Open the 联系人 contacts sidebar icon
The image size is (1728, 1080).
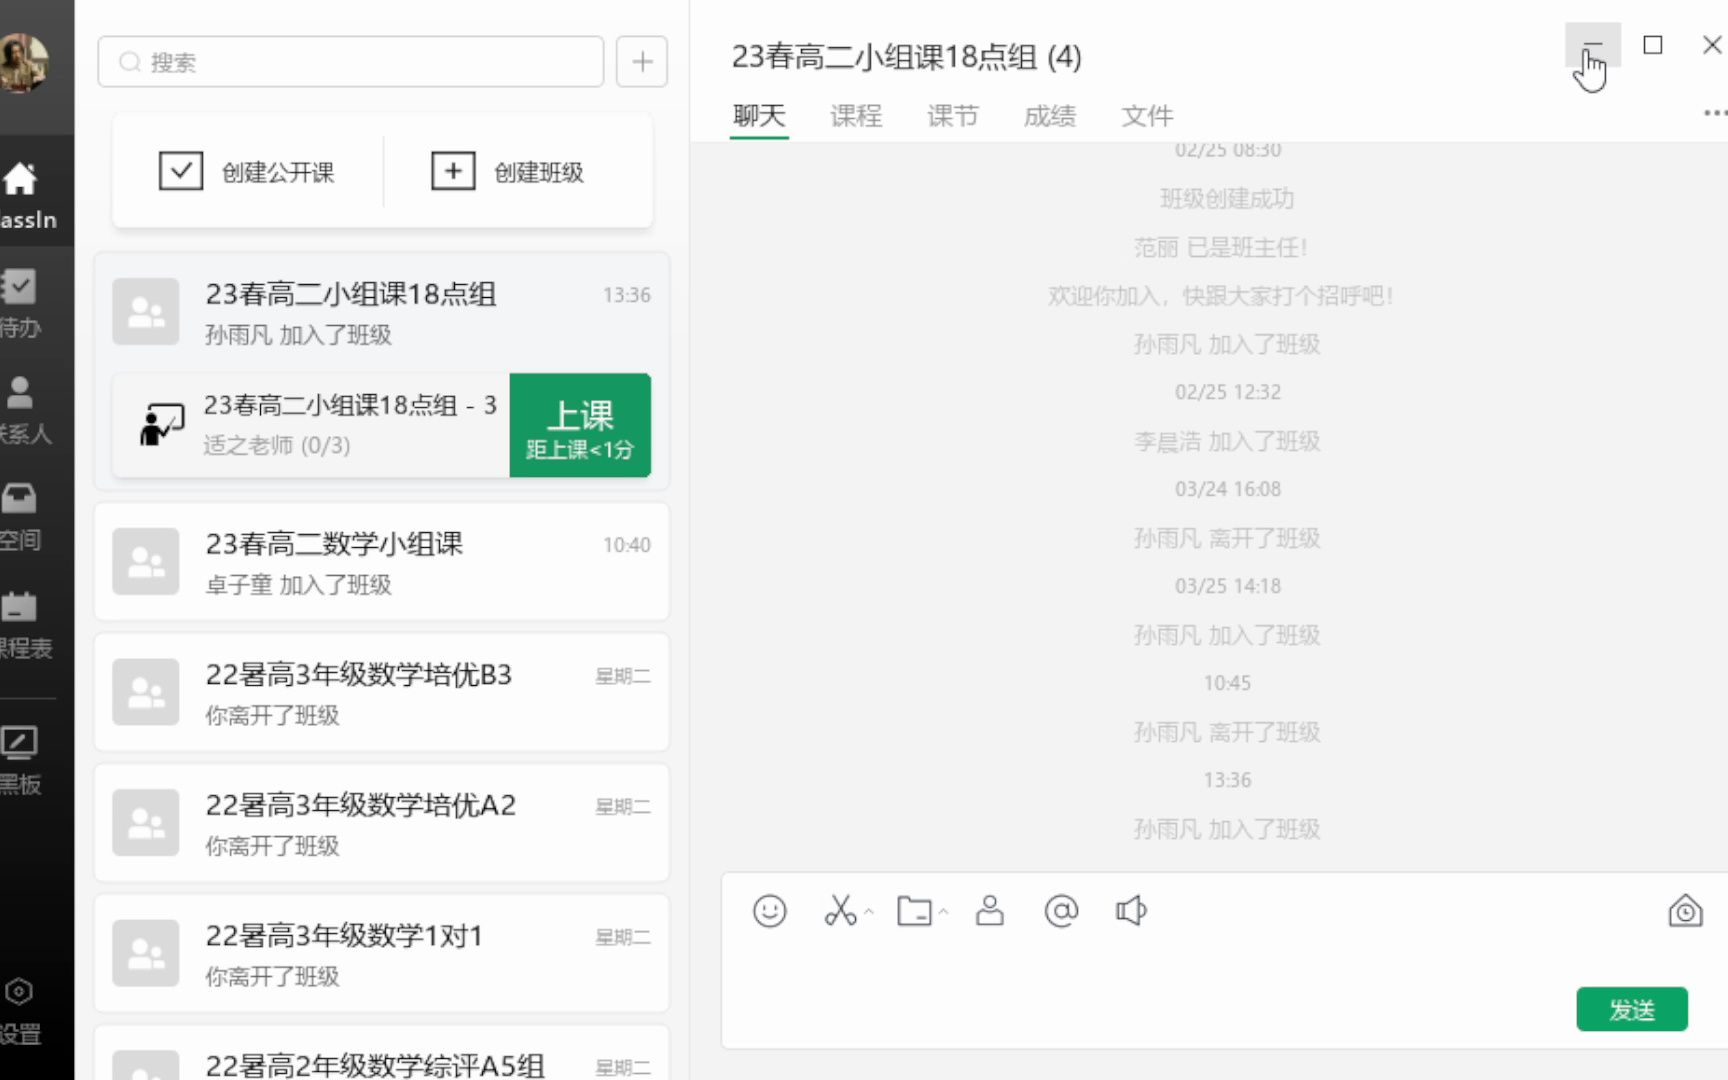tap(24, 410)
